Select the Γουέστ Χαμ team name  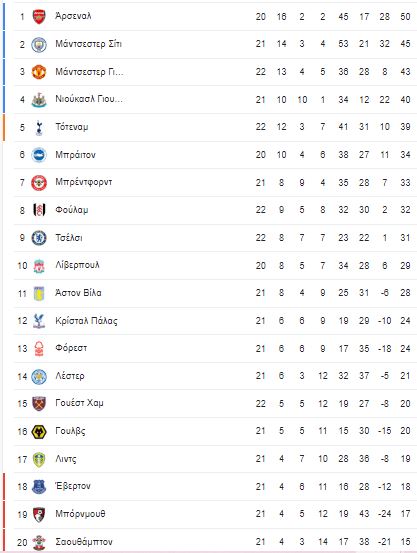[79, 403]
